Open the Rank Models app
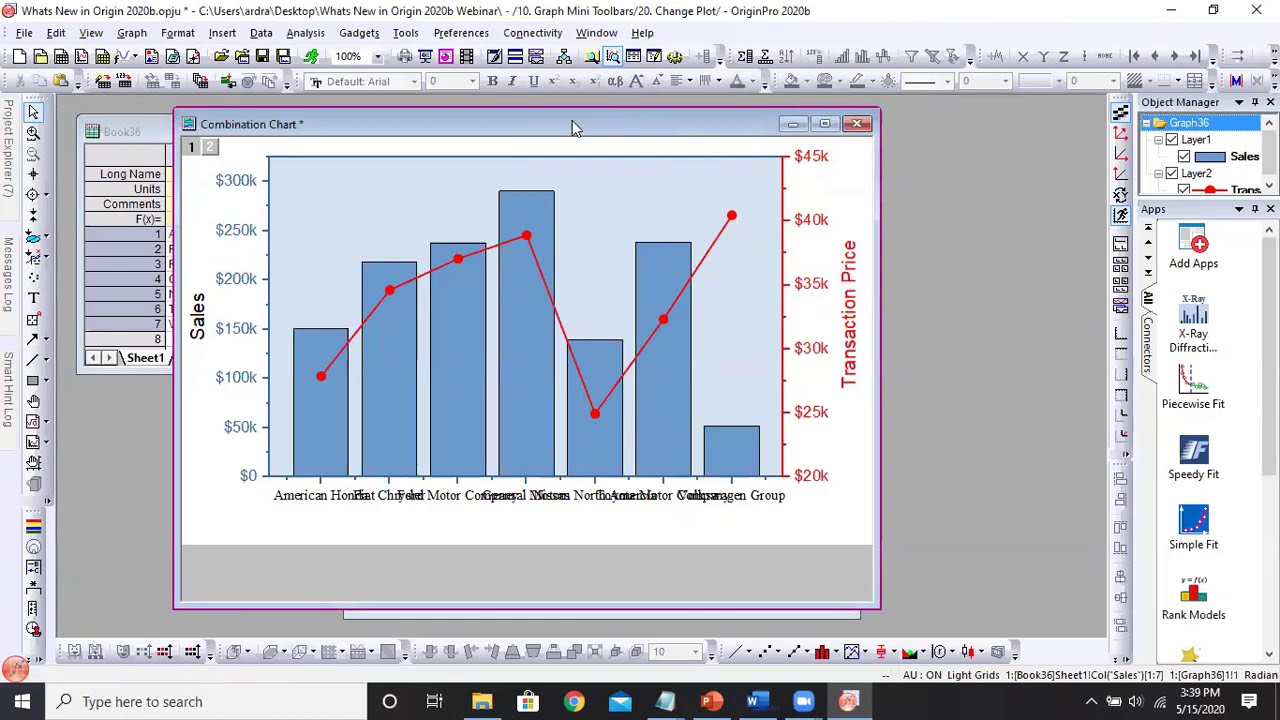Viewport: 1280px width, 720px height. point(1193,598)
